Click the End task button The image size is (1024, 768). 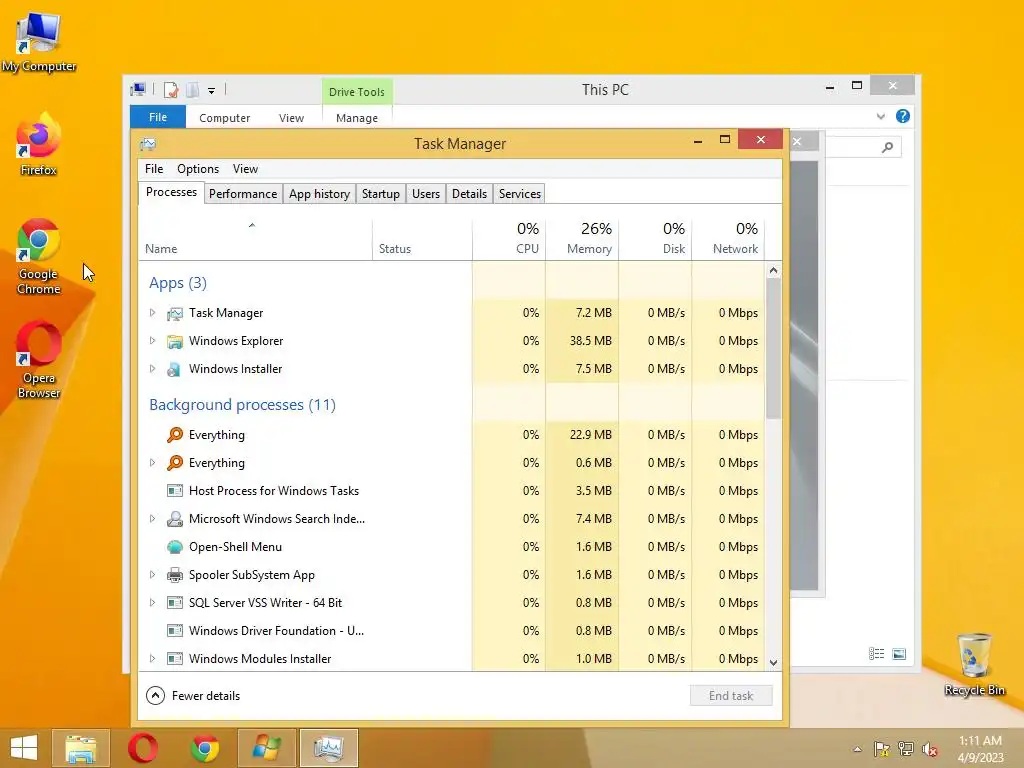731,696
